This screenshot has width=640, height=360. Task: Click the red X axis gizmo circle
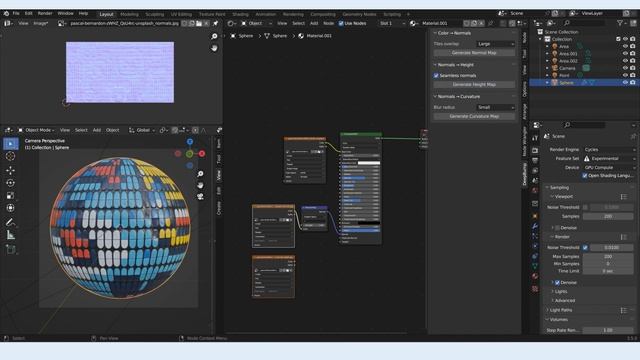[x=202, y=153]
